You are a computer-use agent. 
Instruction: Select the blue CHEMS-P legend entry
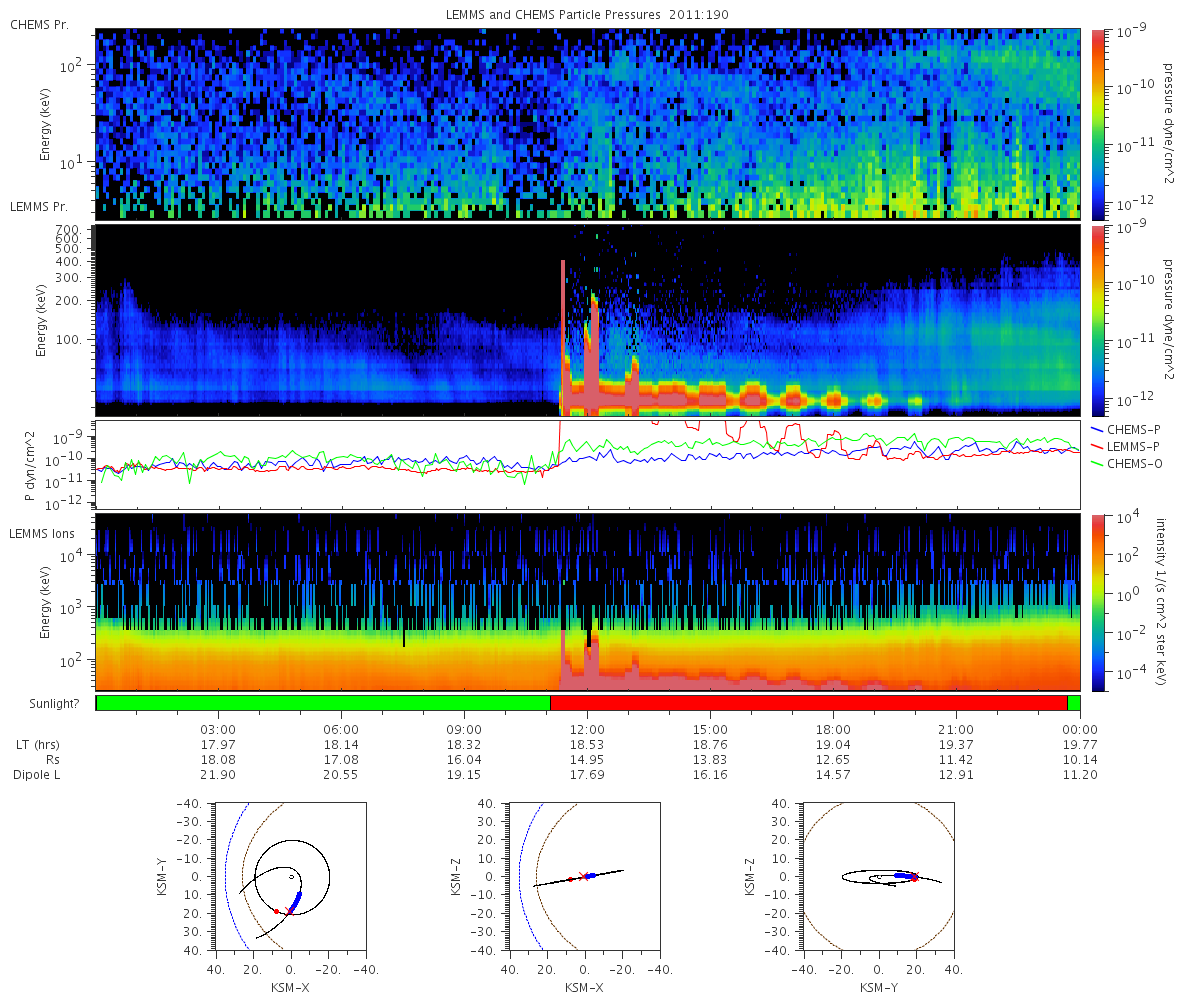pyautogui.click(x=1125, y=429)
